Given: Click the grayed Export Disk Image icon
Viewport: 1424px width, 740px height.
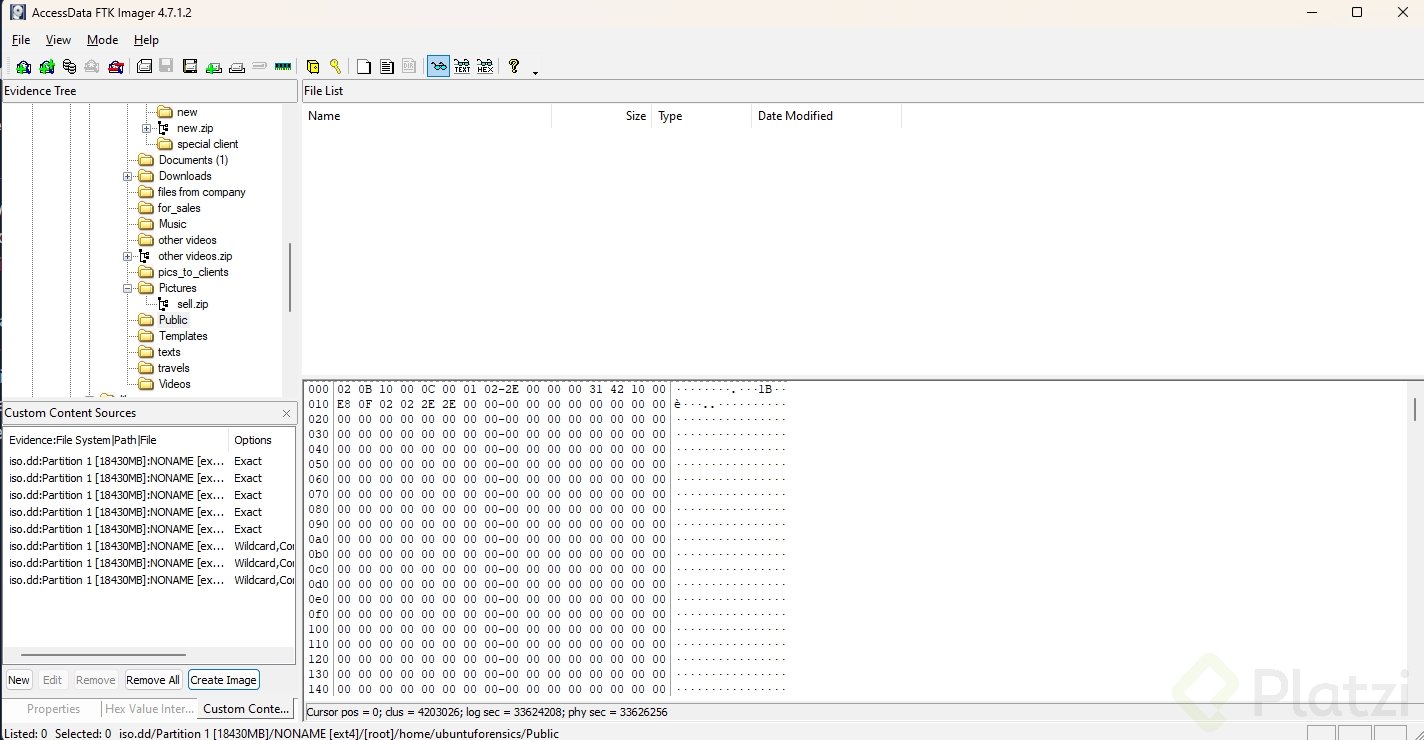Looking at the screenshot, I should (x=166, y=67).
